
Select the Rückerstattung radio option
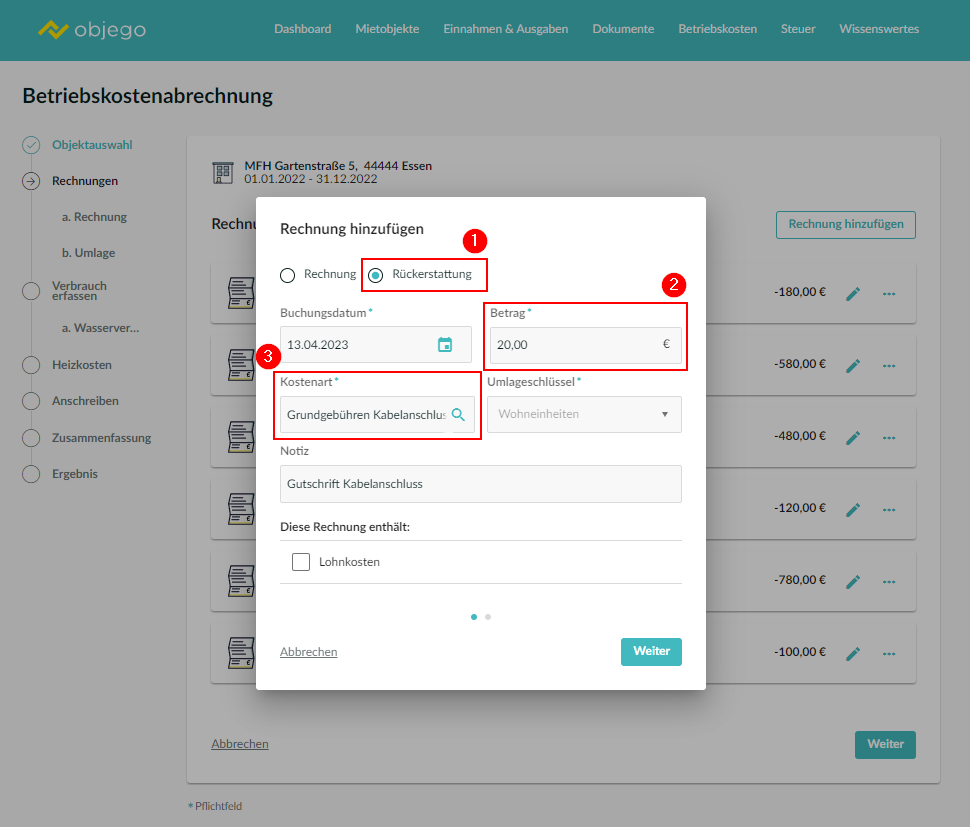(x=376, y=275)
